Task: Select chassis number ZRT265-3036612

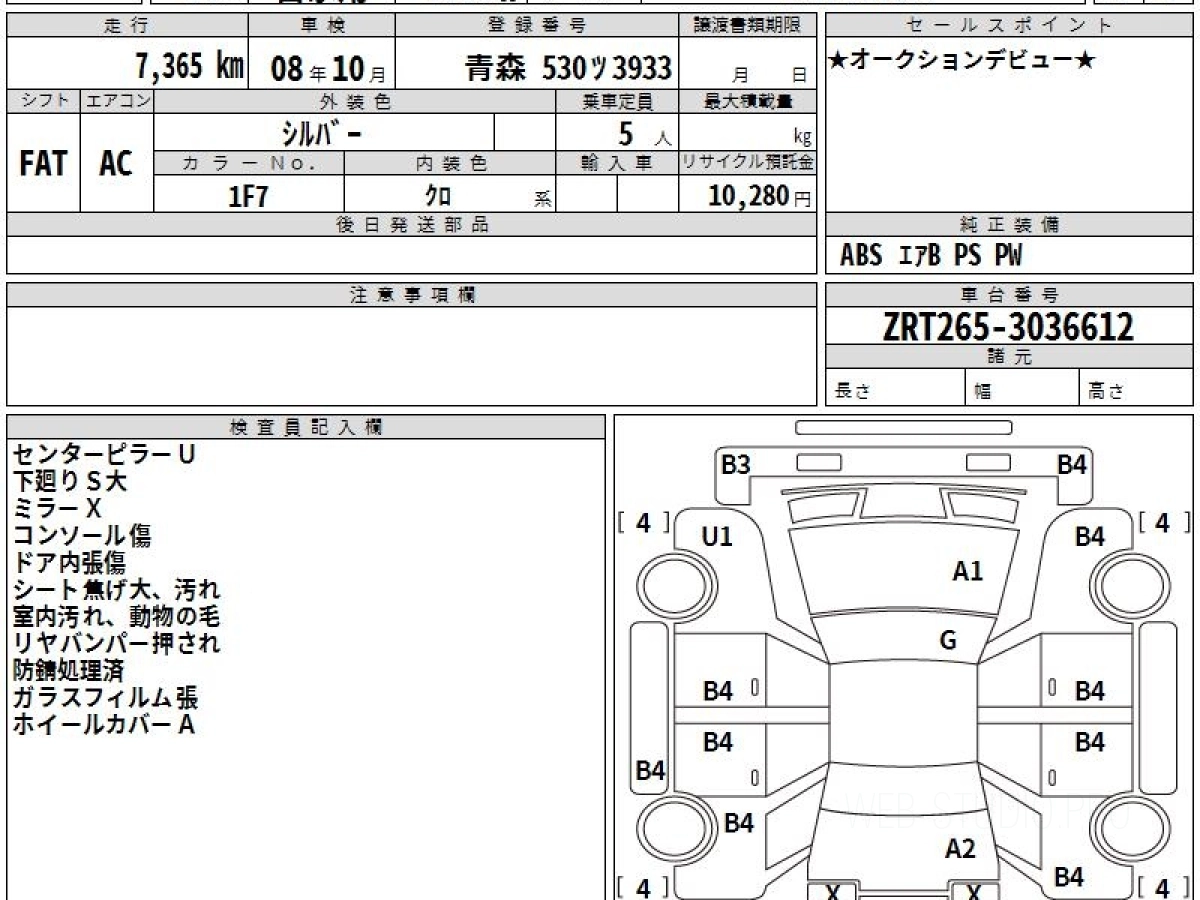Action: 1008,326
